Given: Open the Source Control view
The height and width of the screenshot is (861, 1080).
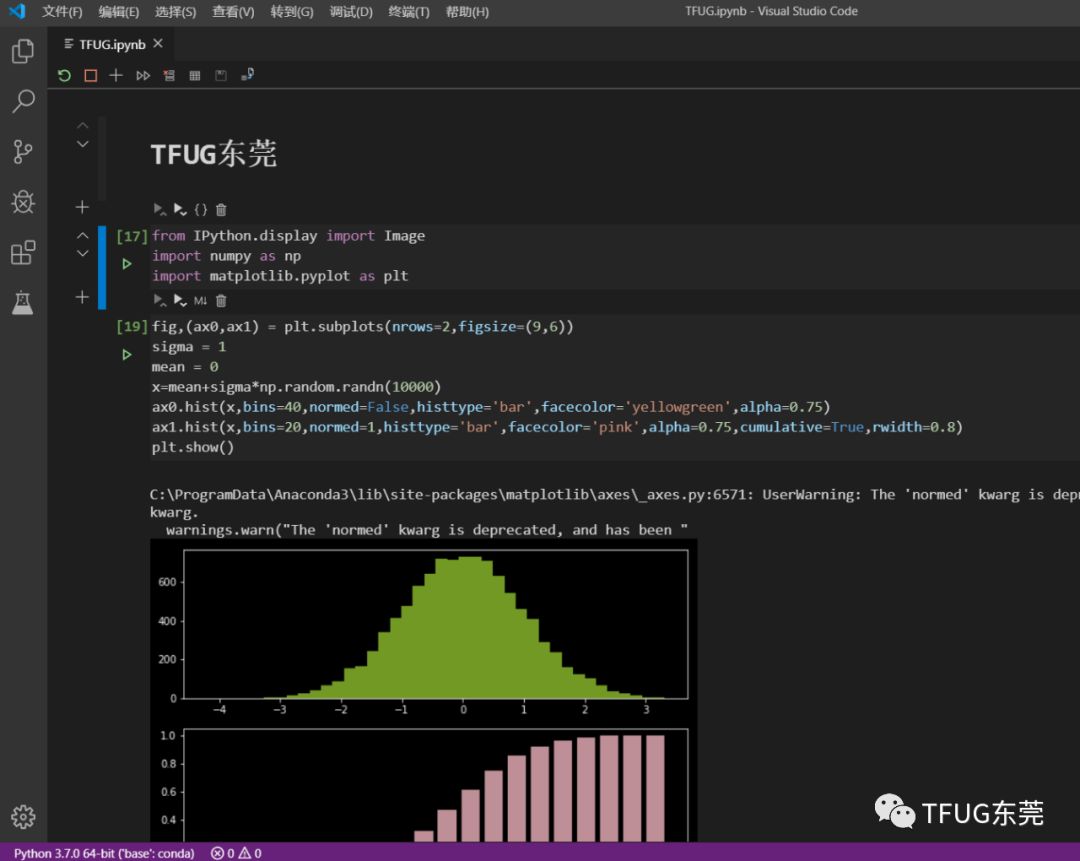Looking at the screenshot, I should click(23, 152).
